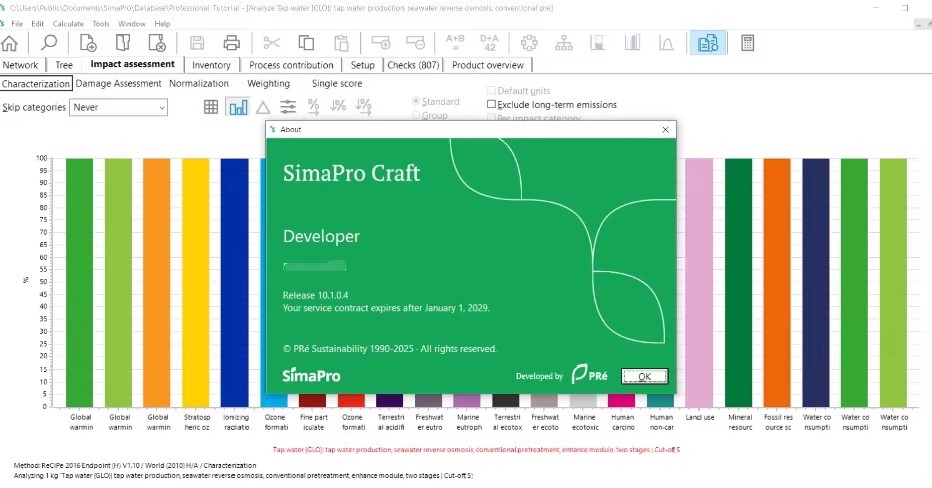Screen dimensions: 932x488
Task: Click the remove line minus icon
Action: click(415, 43)
